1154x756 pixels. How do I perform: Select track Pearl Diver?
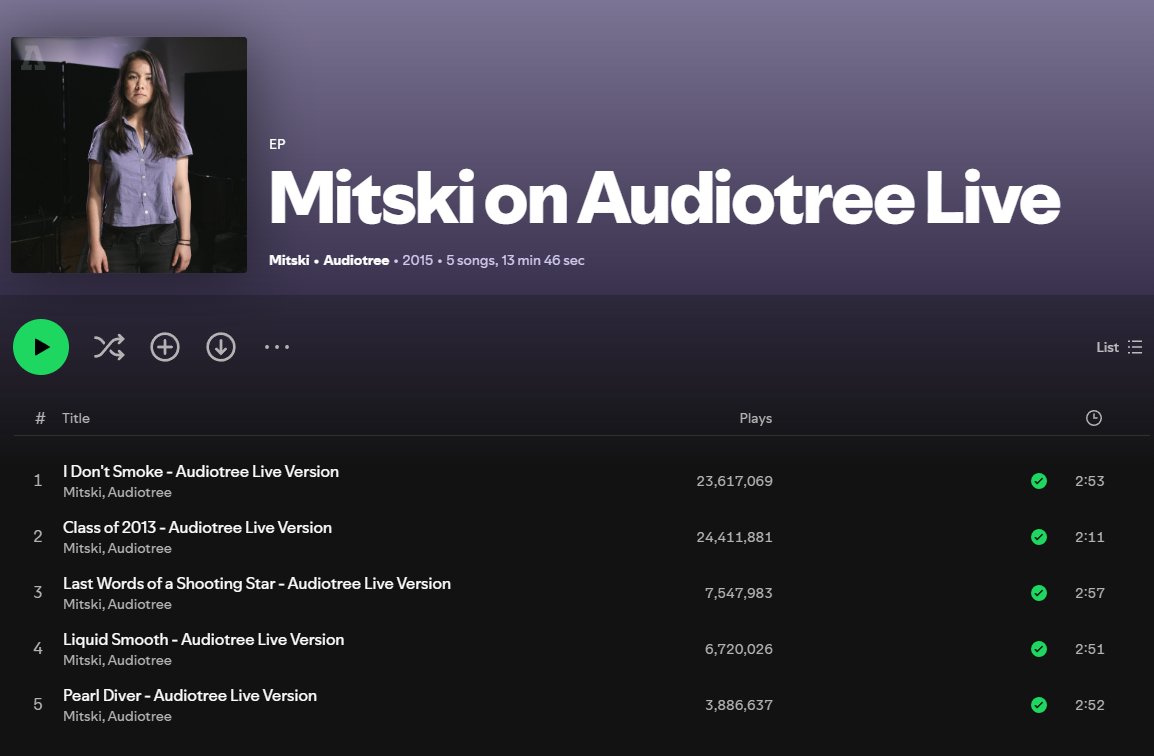[x=190, y=695]
